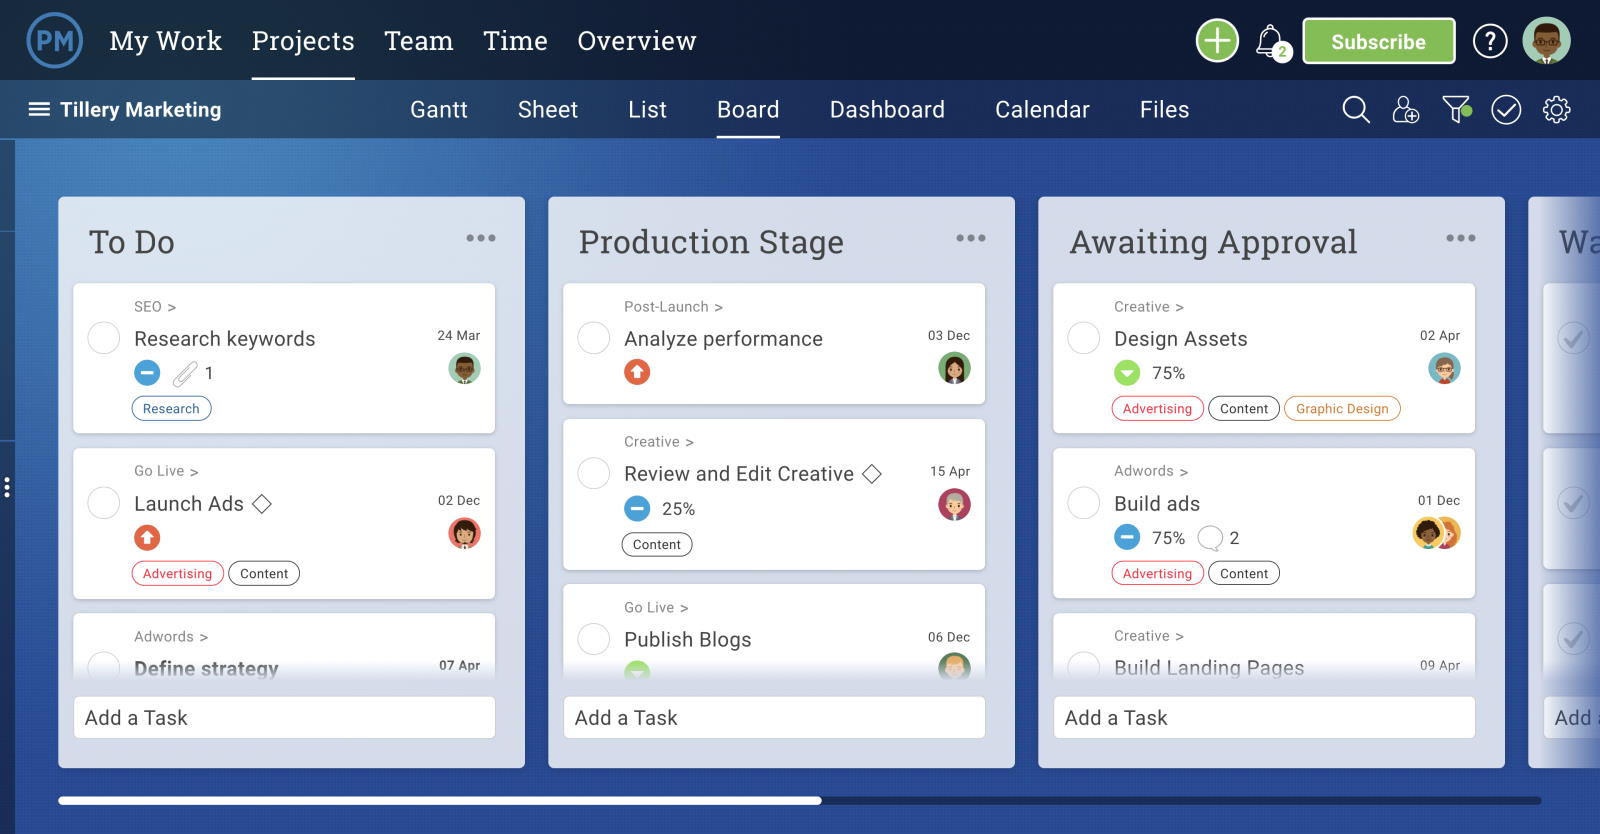This screenshot has width=1600, height=834.
Task: Open project settings gear icon
Action: pos(1556,109)
